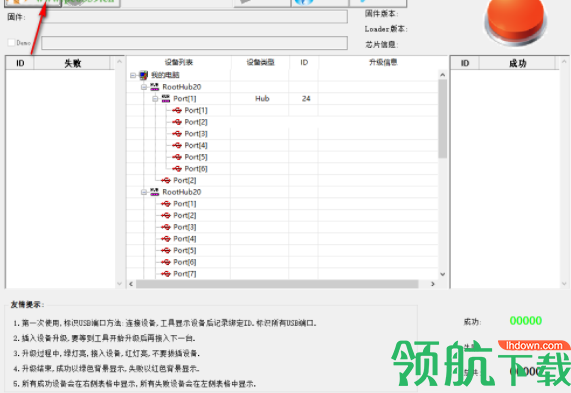Image resolution: width=571 pixels, height=393 pixels.
Task: Click device tree horizontal scrollbar left arrow
Action: click(x=131, y=284)
